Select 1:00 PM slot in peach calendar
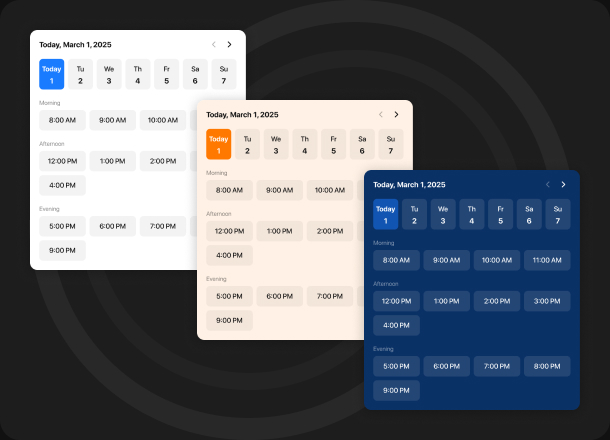The image size is (610, 440). [279, 231]
